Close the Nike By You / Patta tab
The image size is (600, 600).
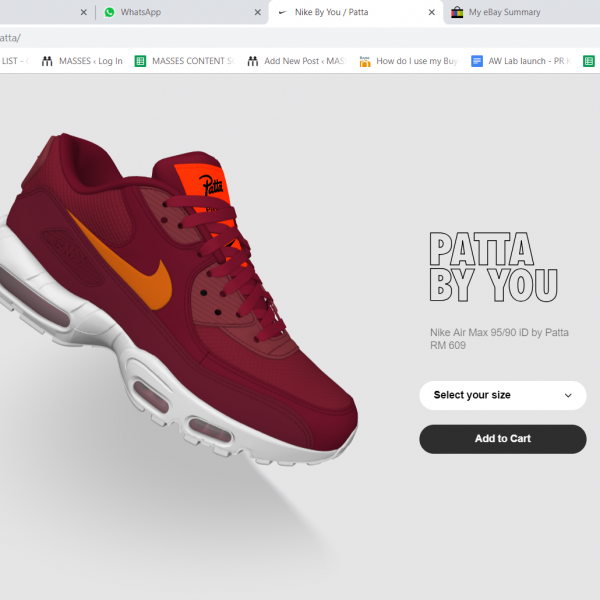432,13
